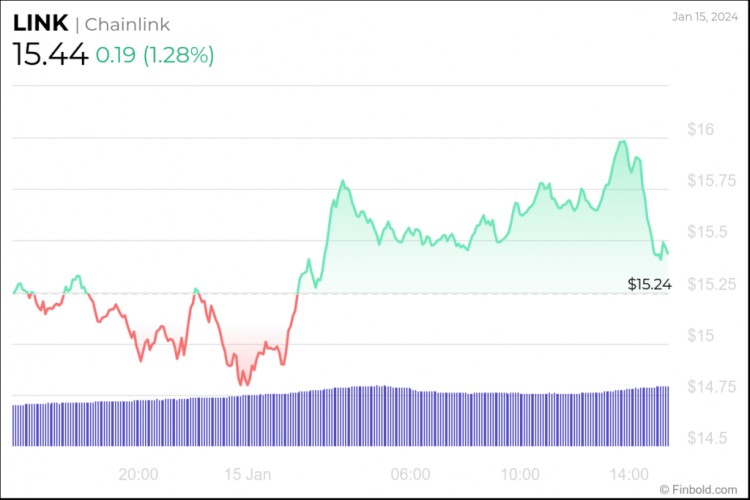Select the $15.24 baseline price label
Viewport: 750px width, 500px height.
pos(650,285)
